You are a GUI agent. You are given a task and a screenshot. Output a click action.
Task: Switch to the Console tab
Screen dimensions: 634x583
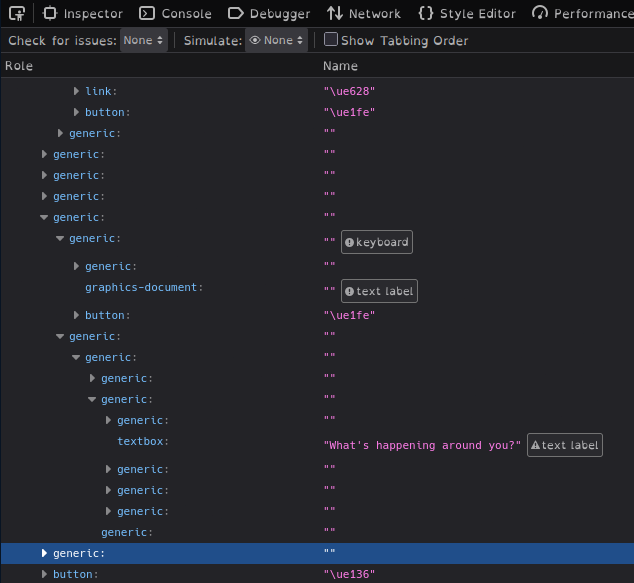[175, 13]
